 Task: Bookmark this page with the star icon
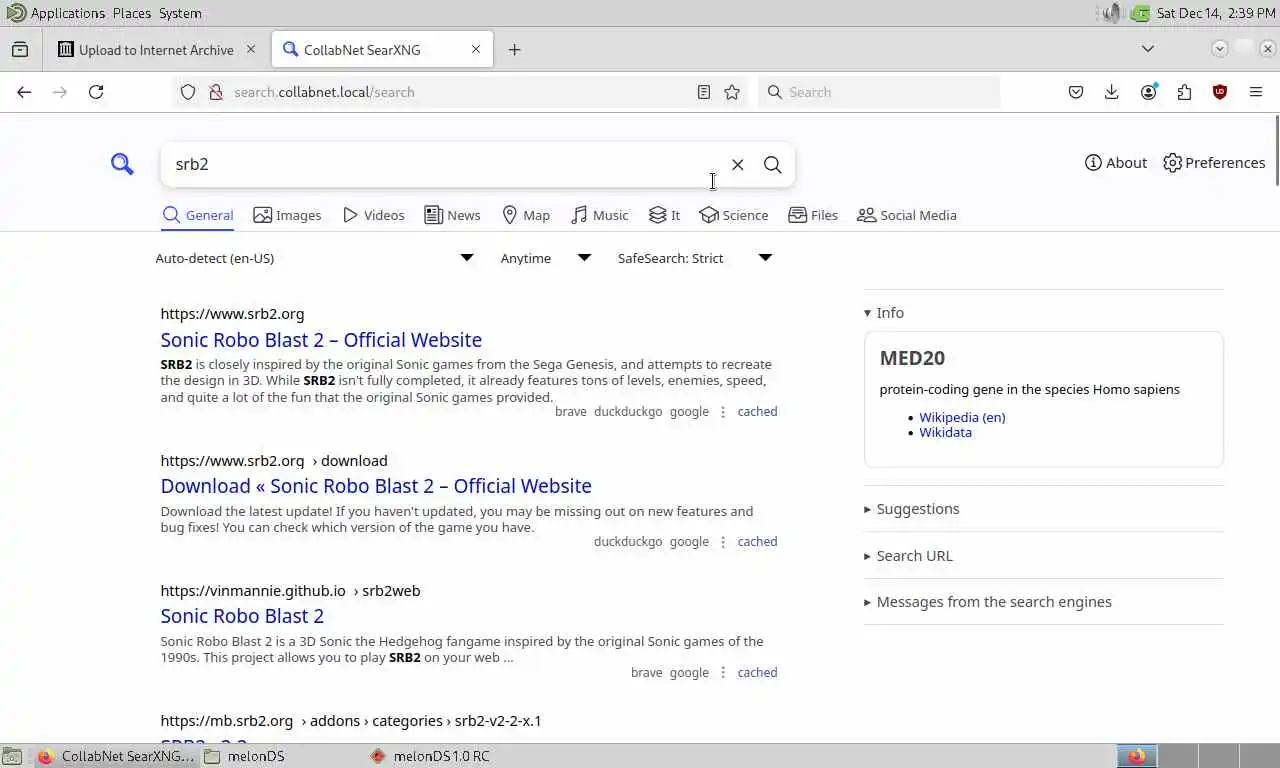[732, 92]
